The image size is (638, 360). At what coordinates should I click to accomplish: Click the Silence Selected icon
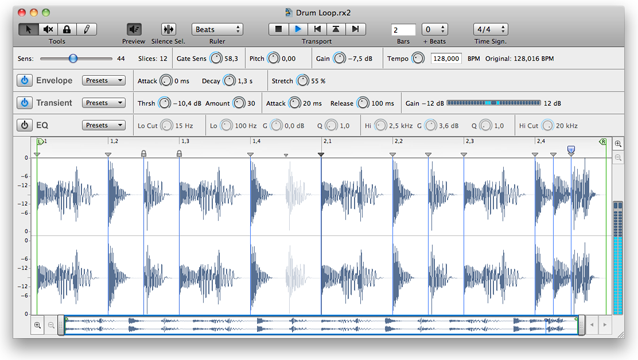tap(168, 29)
